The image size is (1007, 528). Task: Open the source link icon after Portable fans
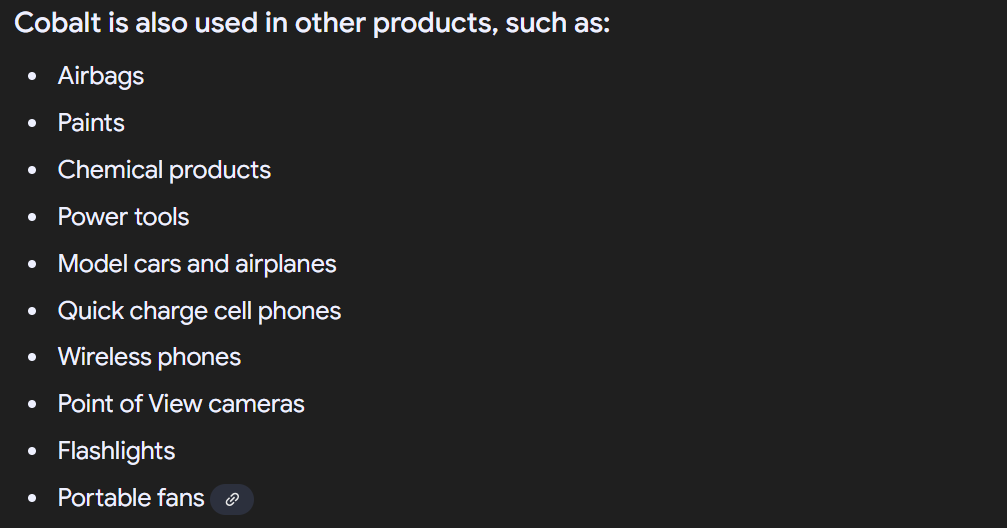[232, 499]
